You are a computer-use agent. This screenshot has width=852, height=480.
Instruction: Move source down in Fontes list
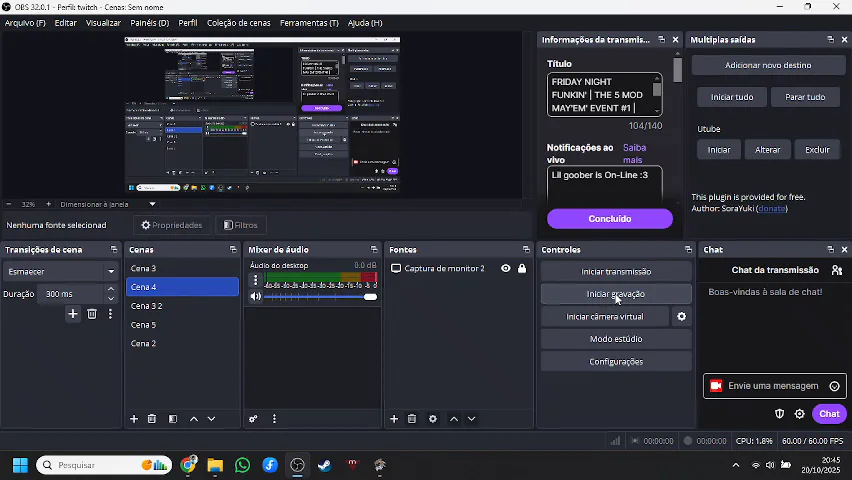tap(472, 419)
